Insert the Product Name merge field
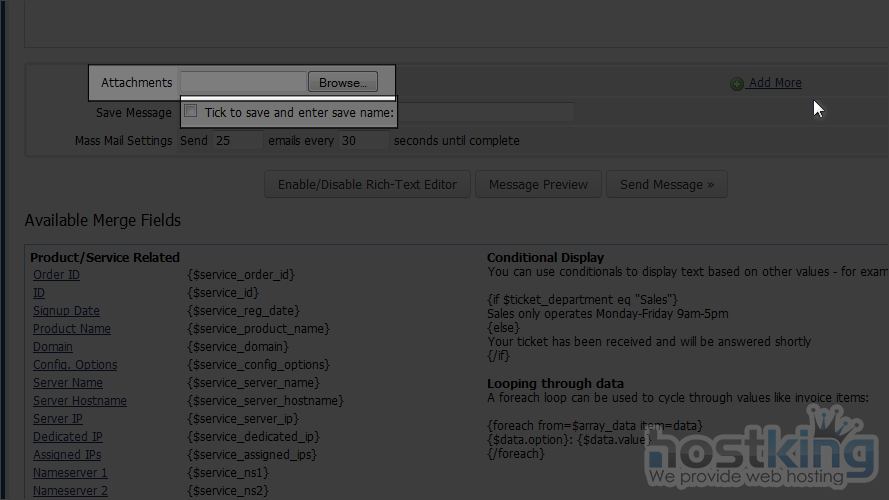 (71, 329)
